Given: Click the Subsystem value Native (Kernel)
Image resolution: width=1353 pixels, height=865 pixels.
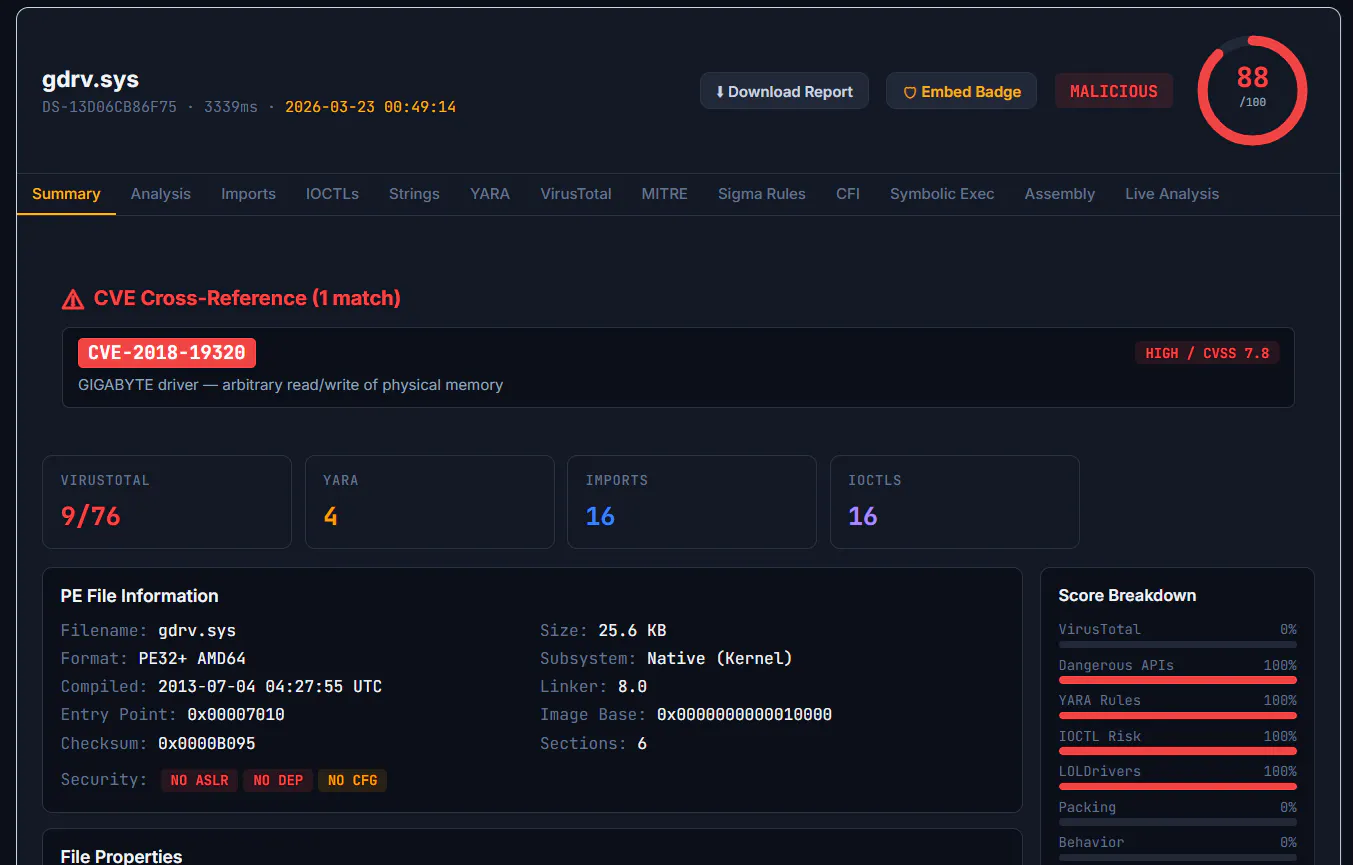Looking at the screenshot, I should 720,659.
